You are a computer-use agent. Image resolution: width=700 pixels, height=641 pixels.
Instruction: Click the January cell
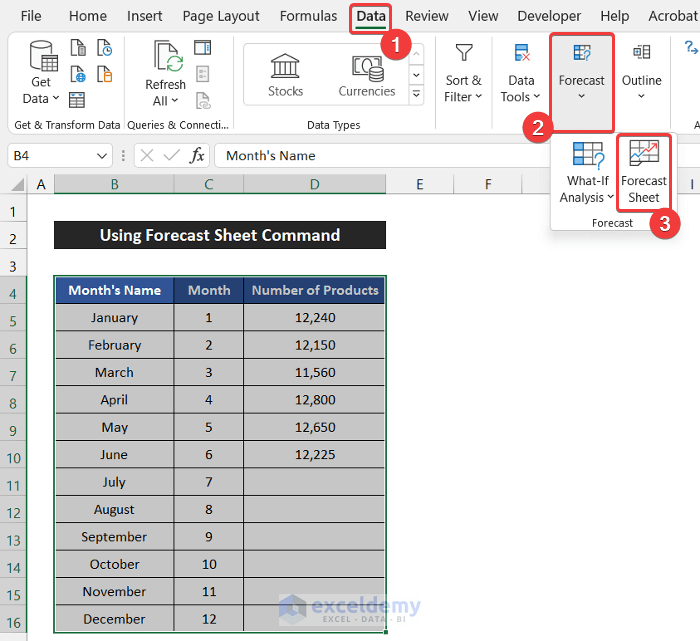click(x=114, y=318)
